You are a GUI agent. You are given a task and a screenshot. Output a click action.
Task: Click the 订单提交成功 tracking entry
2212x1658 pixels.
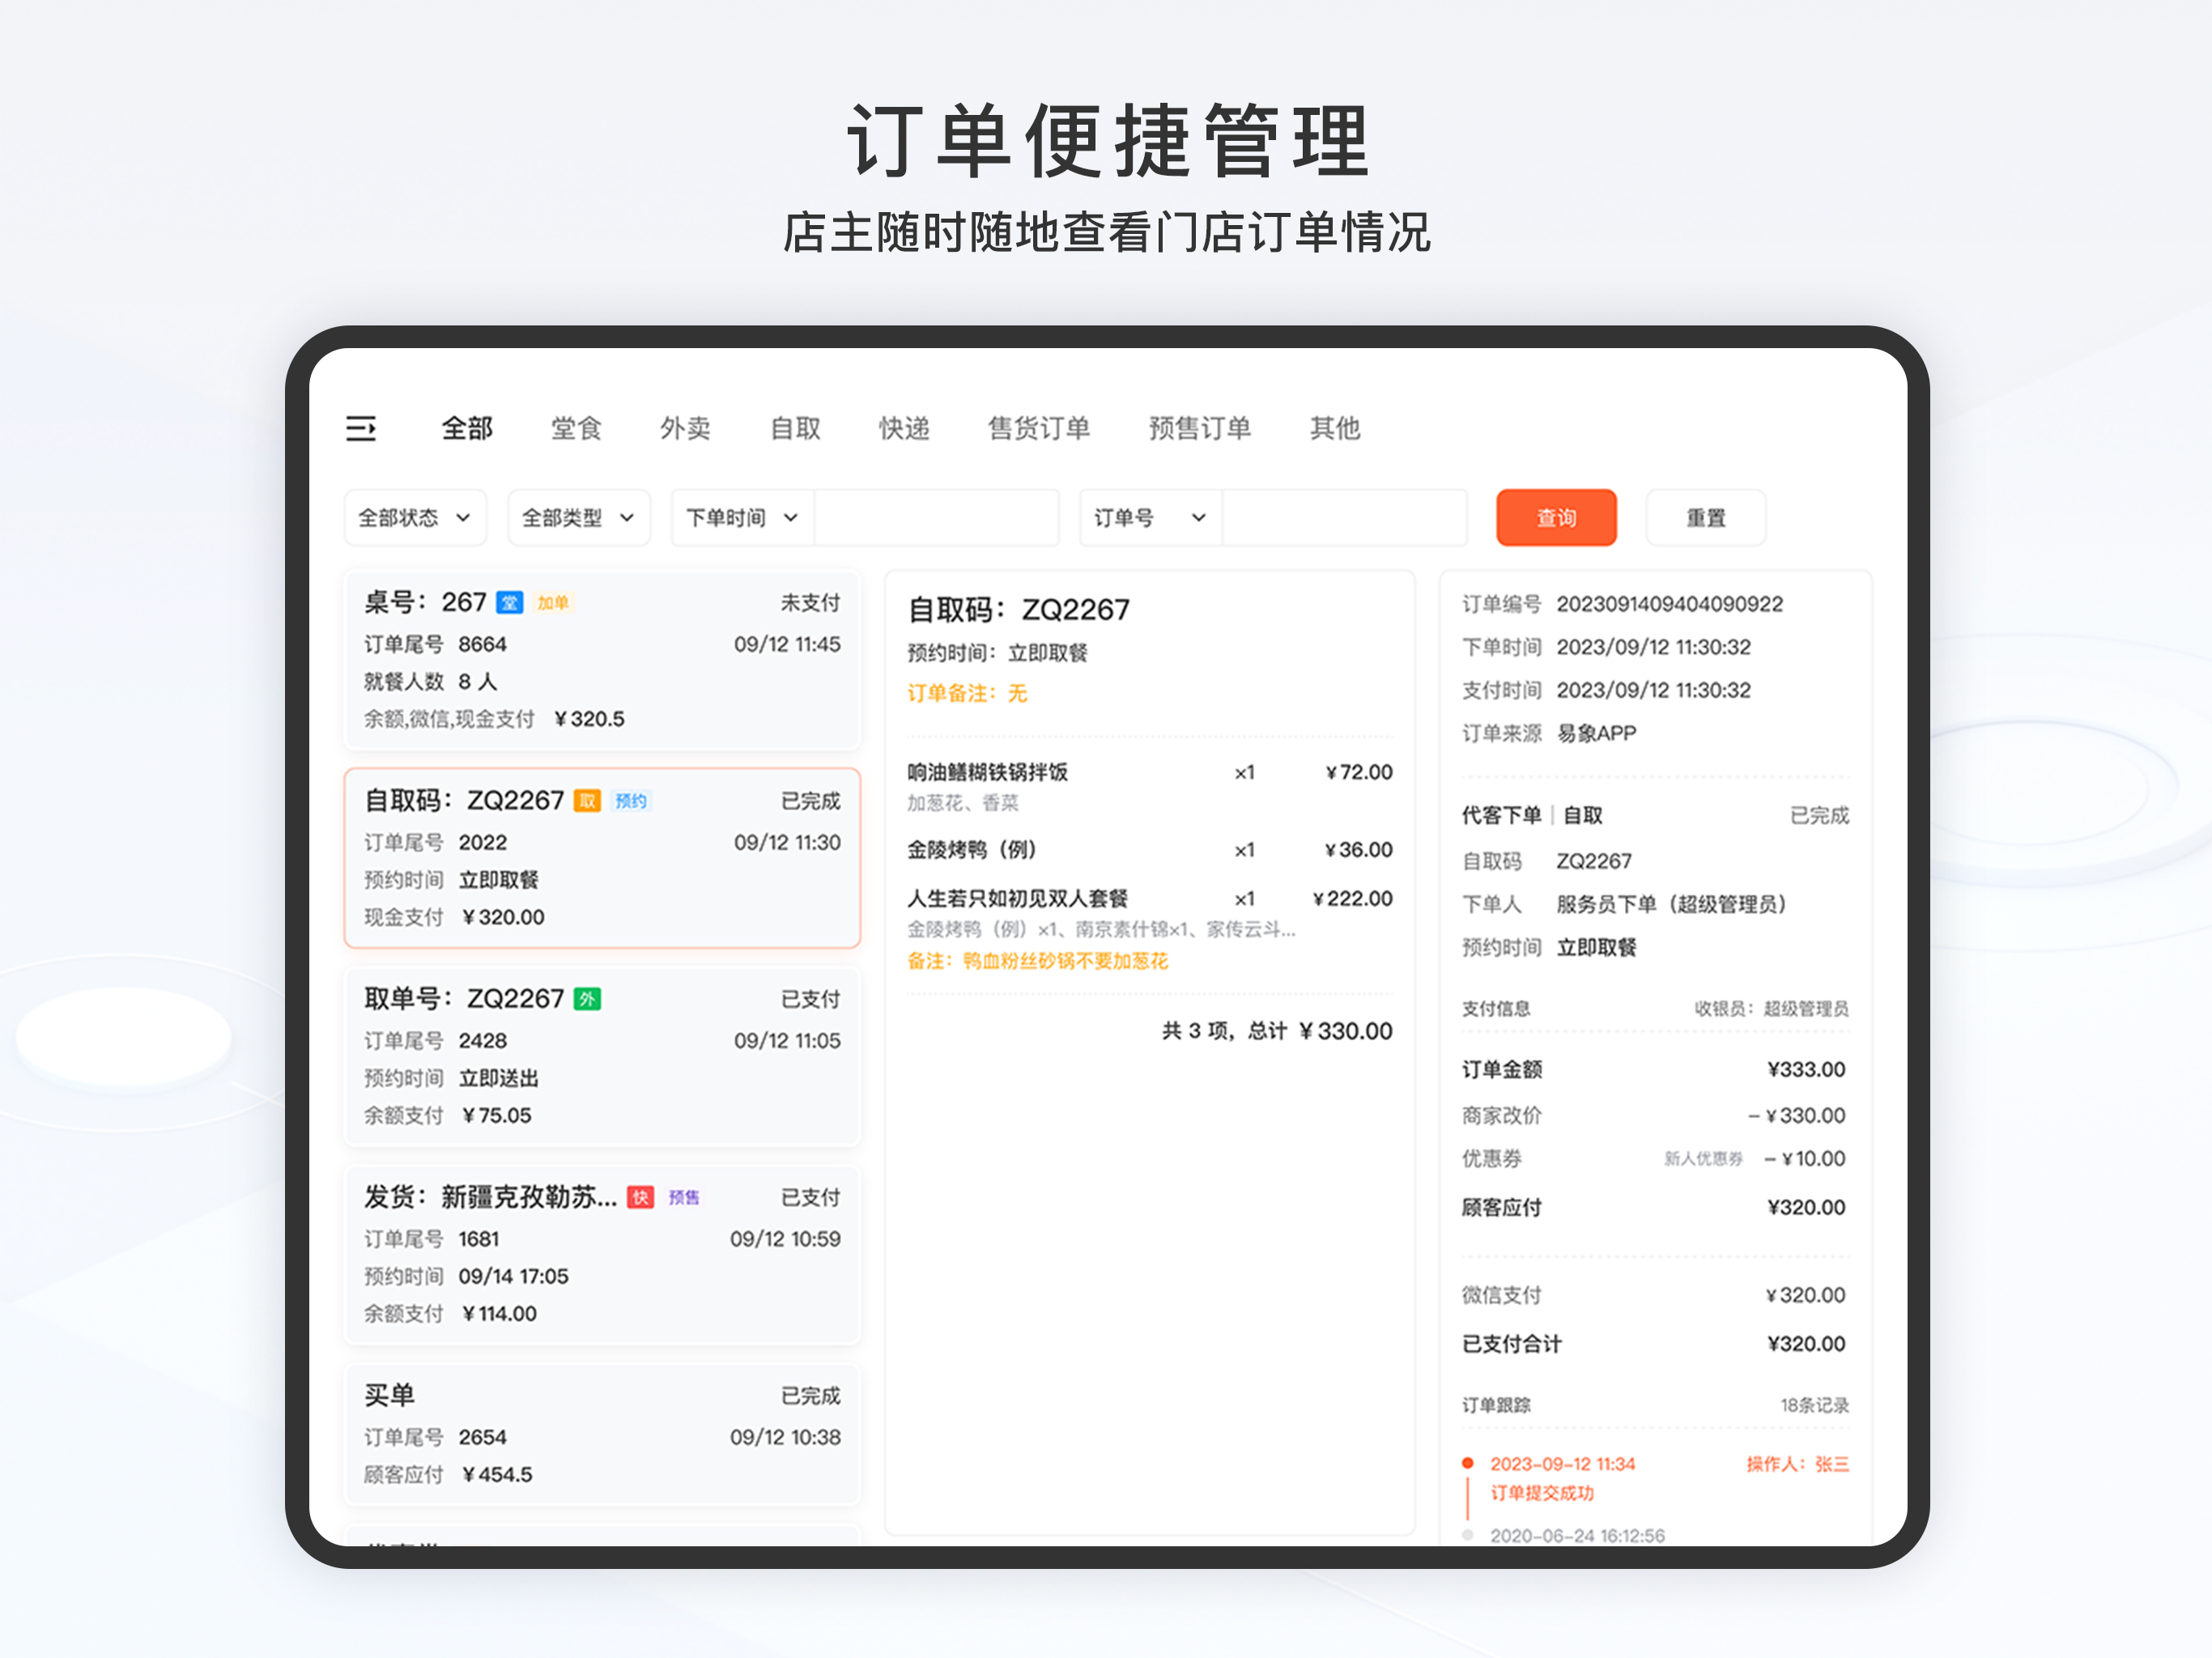pos(1542,1493)
